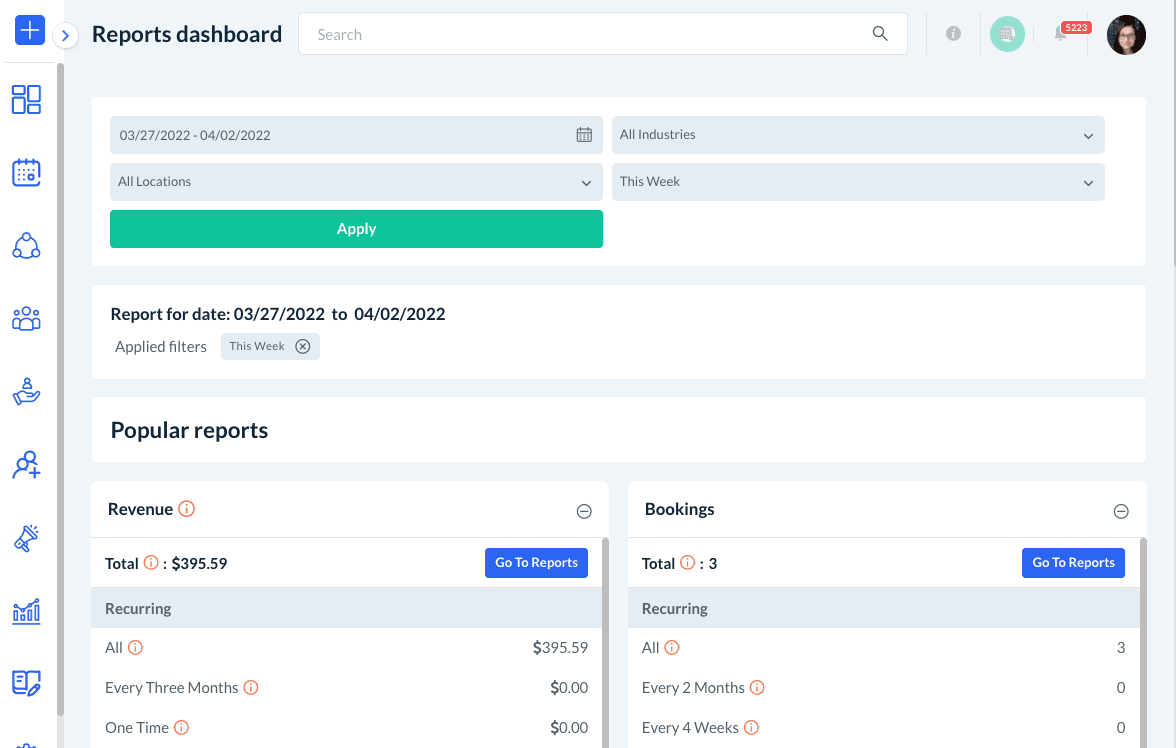Screen dimensions: 1176x748
Task: Collapse the Revenue report card
Action: (584, 511)
